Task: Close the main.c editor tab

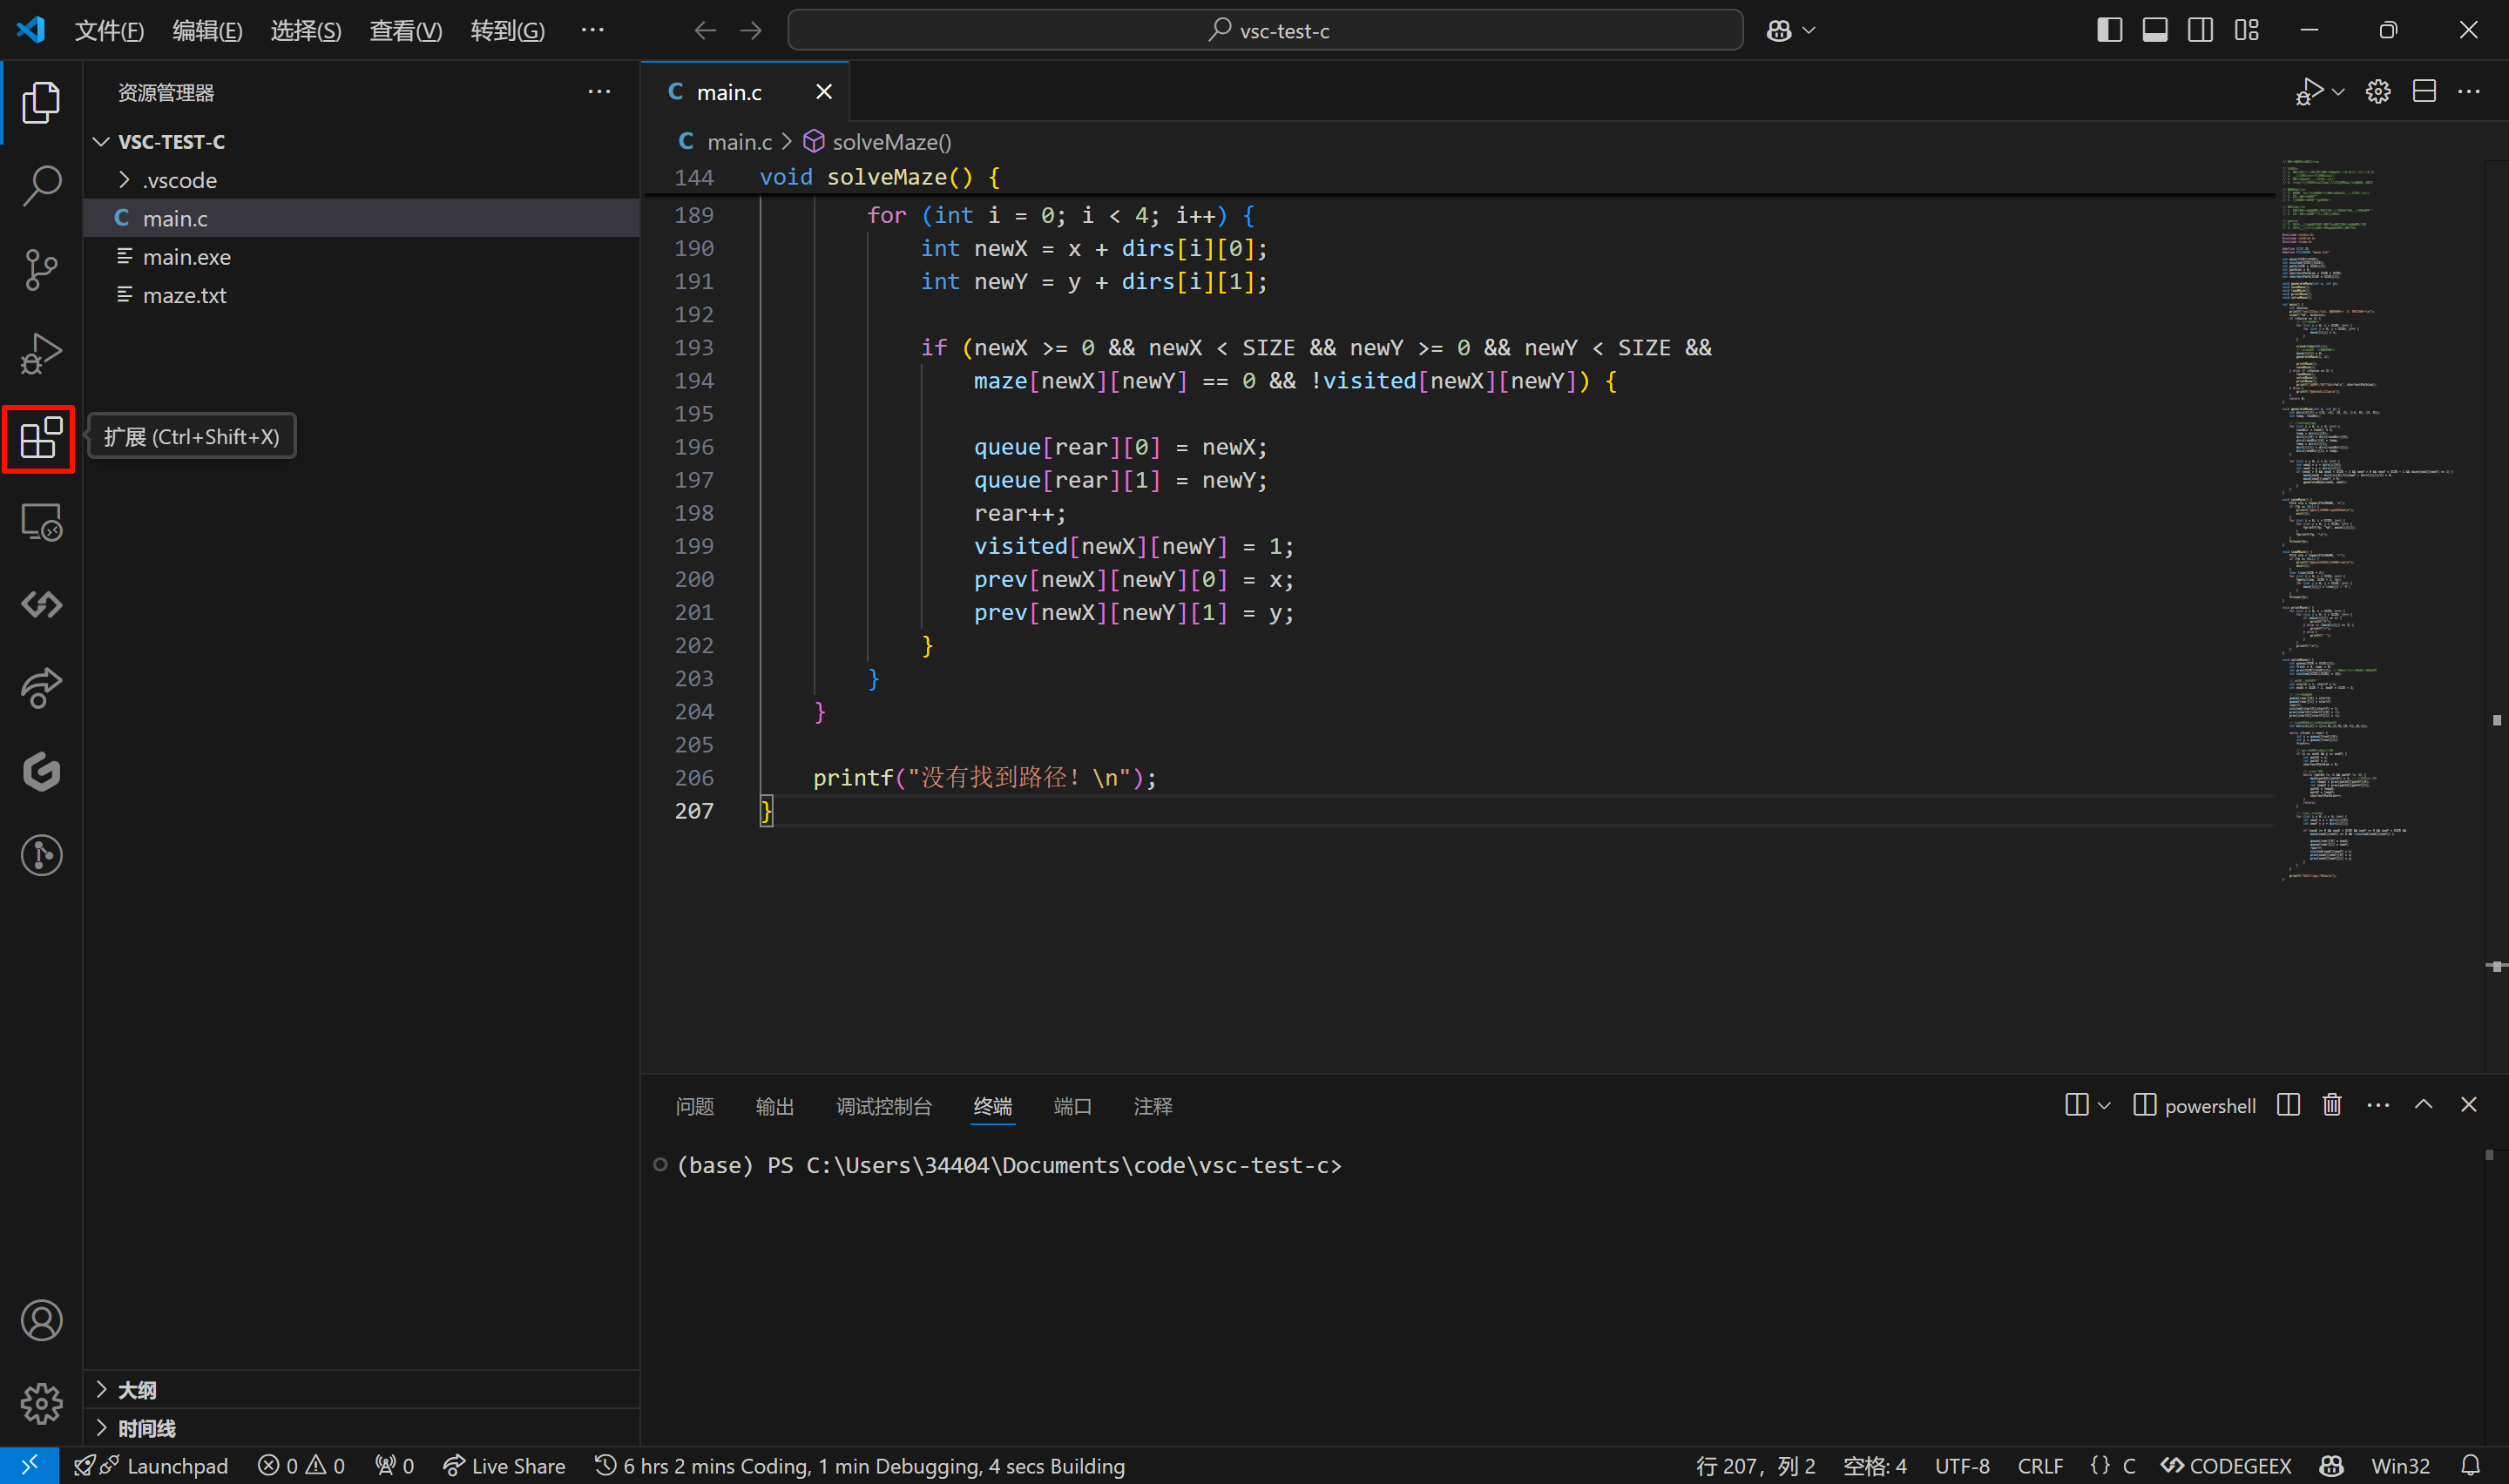Action: 824,92
